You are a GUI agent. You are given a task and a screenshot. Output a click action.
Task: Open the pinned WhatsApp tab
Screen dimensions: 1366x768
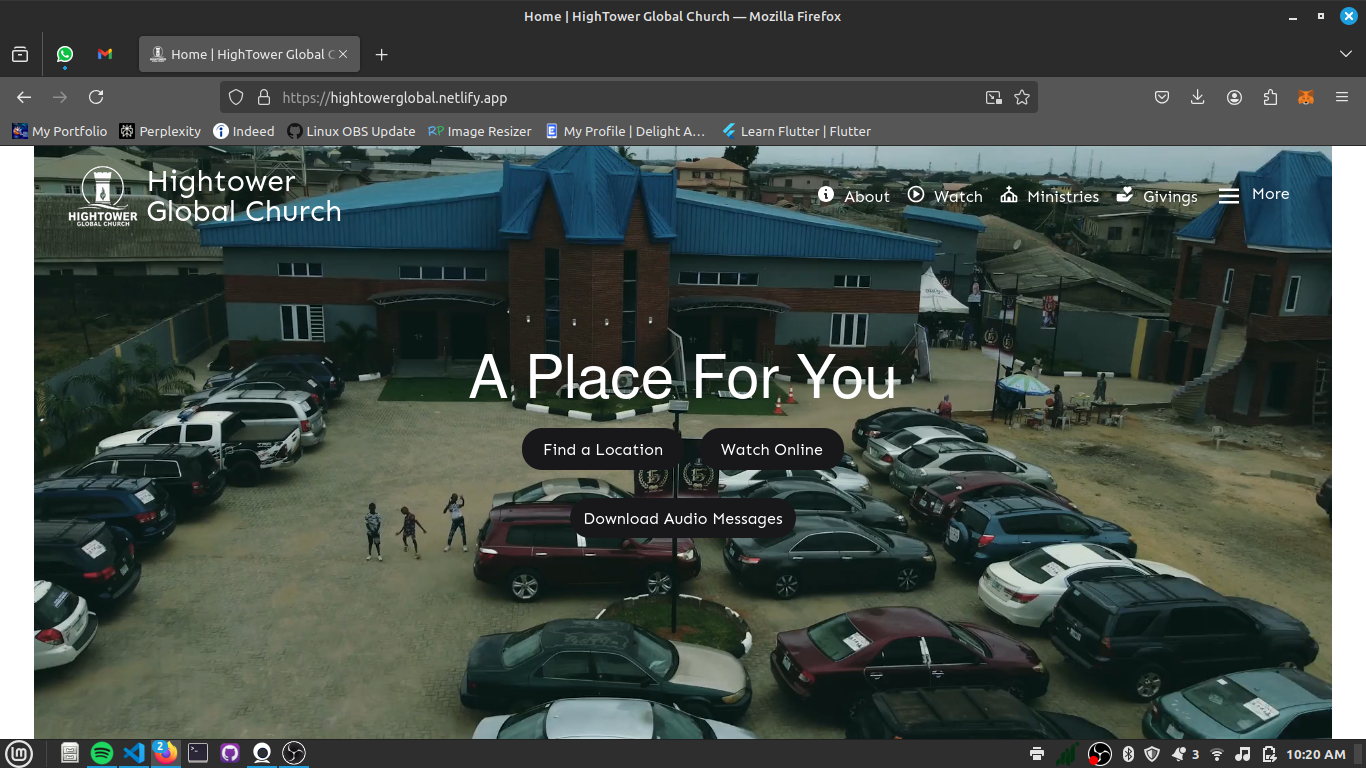click(65, 54)
